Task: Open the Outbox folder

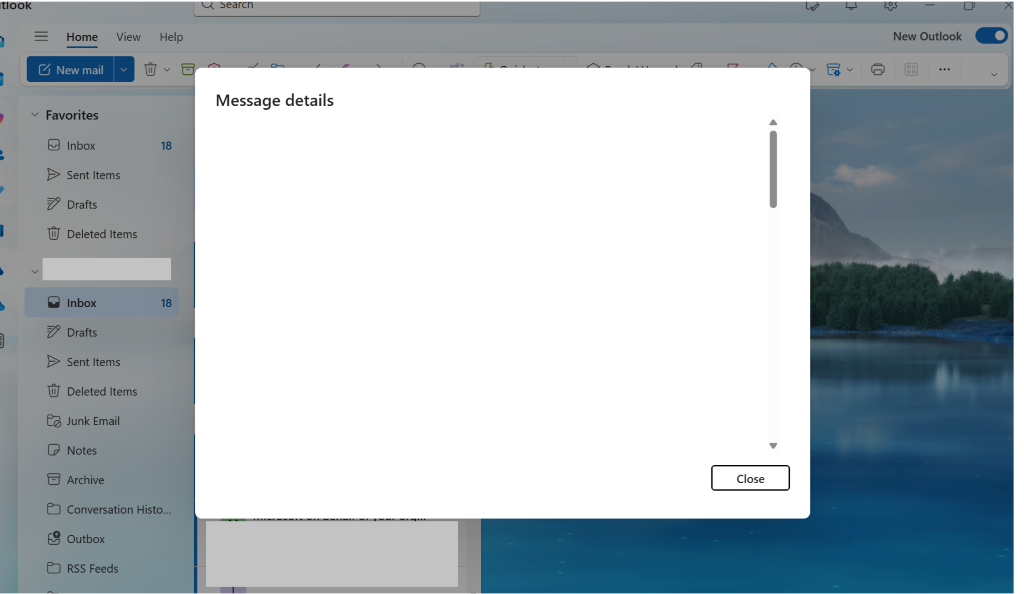Action: [x=103, y=539]
